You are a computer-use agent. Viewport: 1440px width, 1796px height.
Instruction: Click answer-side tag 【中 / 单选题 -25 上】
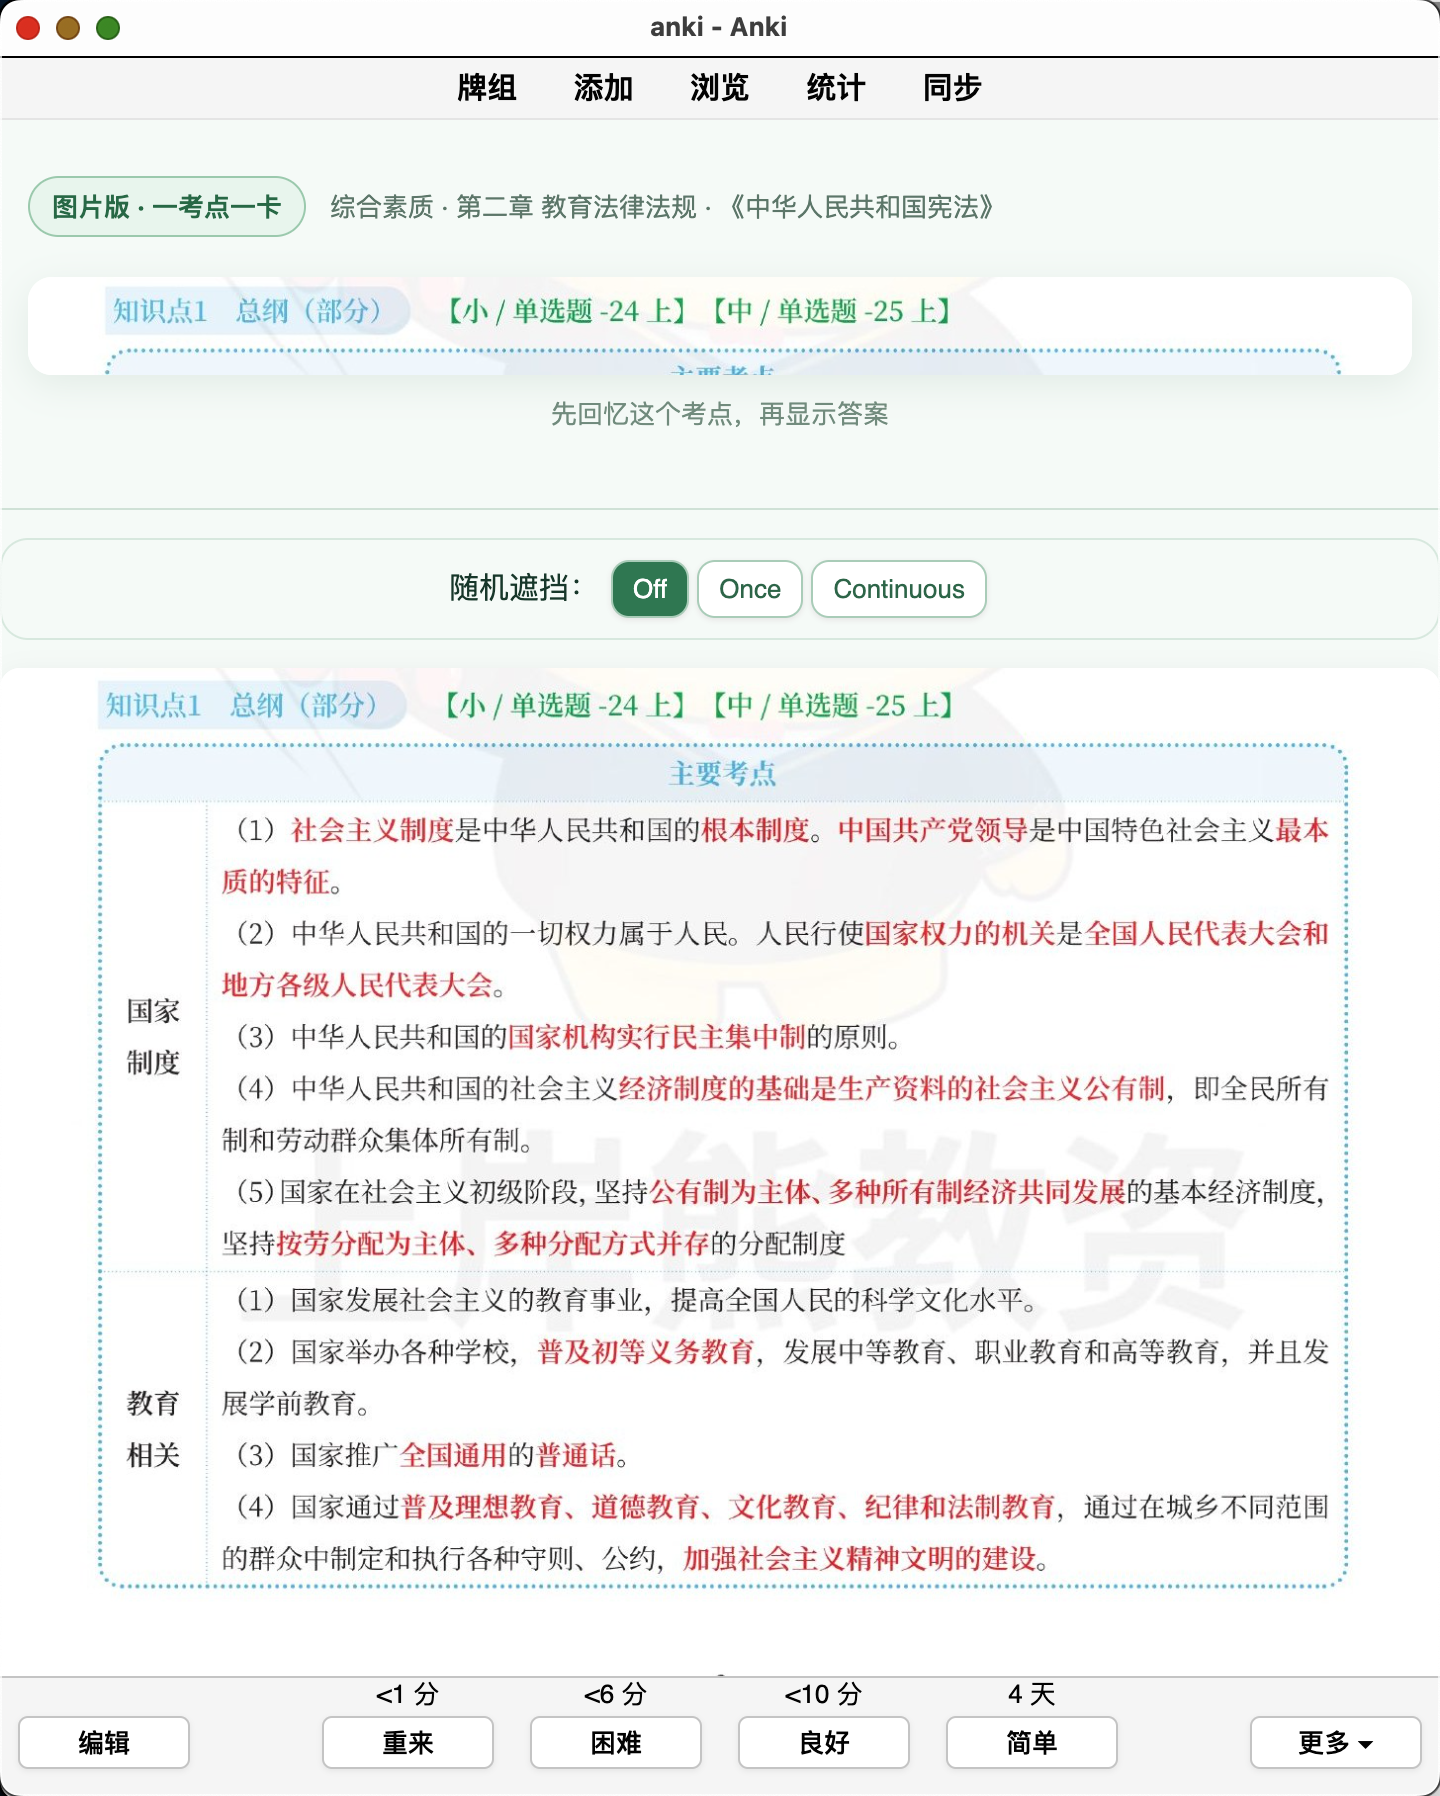point(832,705)
